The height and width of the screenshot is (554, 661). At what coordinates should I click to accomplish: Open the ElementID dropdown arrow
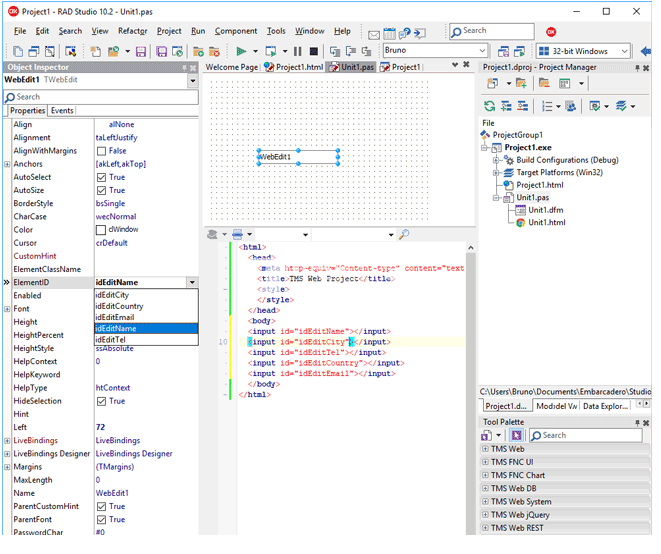[192, 282]
